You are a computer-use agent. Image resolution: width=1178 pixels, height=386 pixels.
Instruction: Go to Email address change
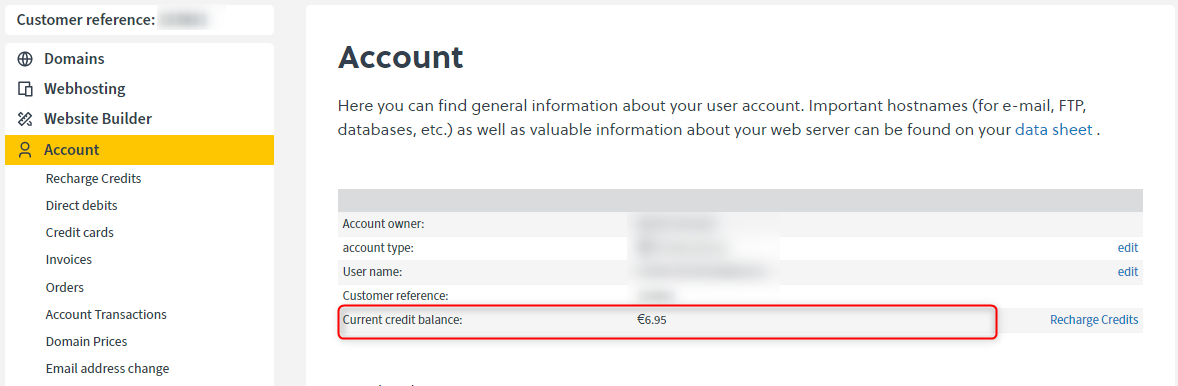tap(107, 369)
